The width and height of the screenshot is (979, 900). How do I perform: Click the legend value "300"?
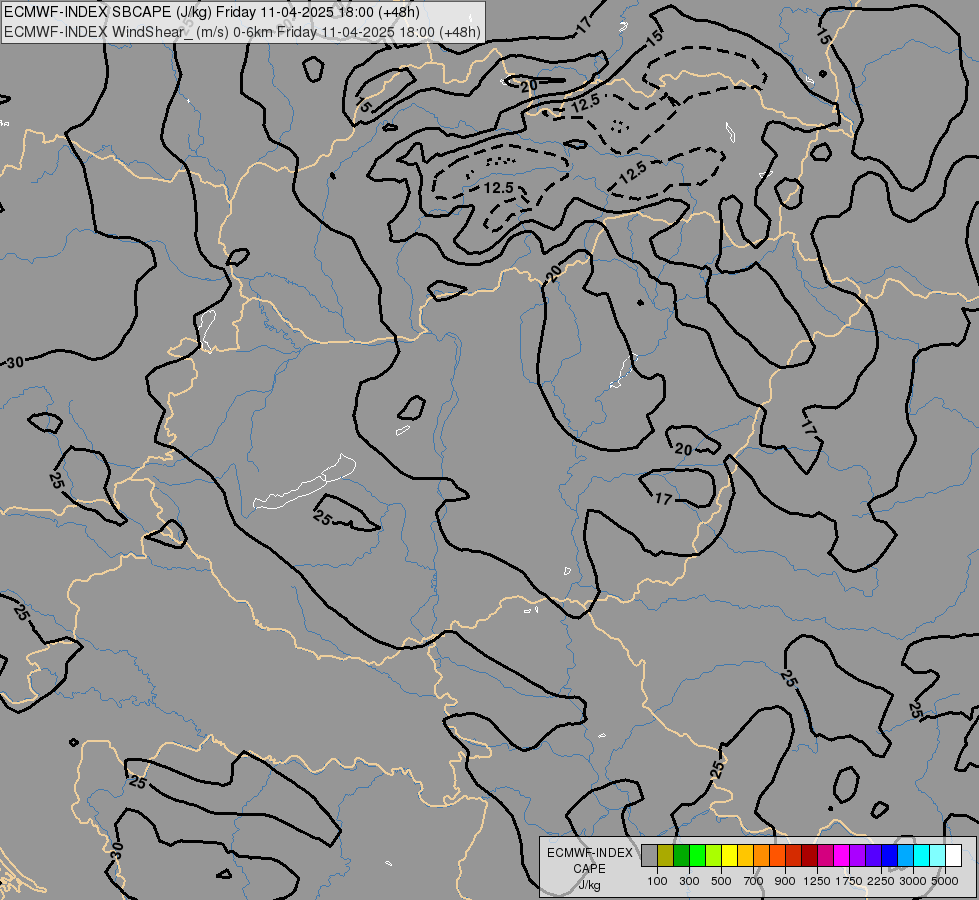pyautogui.click(x=689, y=881)
